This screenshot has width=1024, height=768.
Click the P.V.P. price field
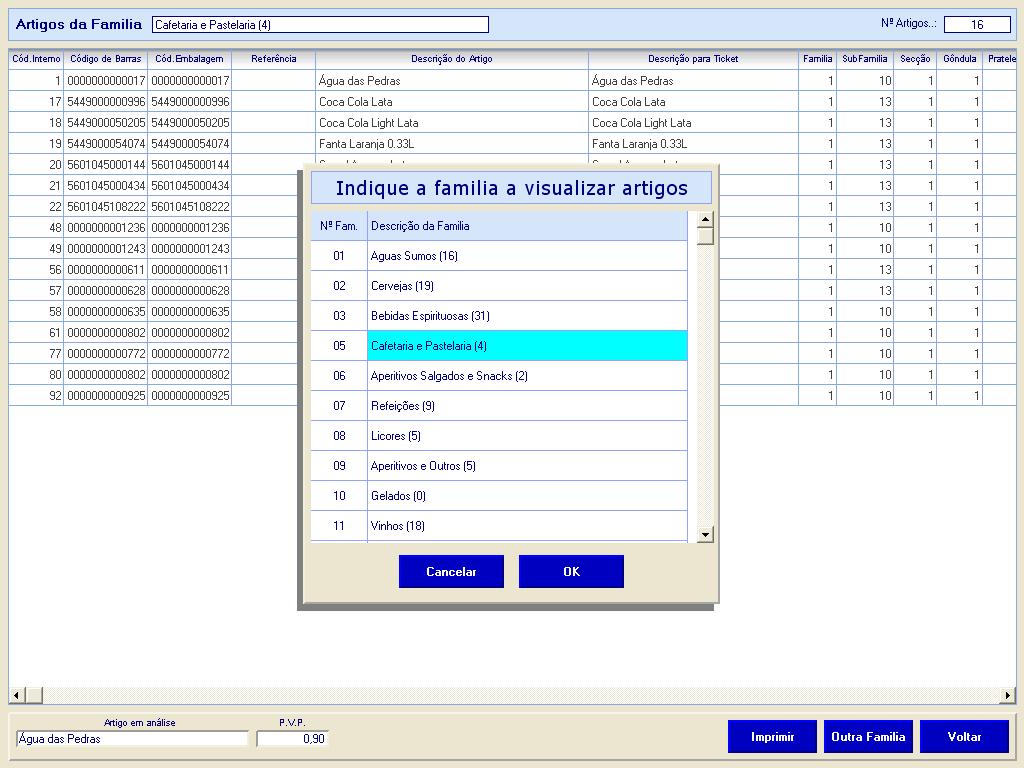292,739
